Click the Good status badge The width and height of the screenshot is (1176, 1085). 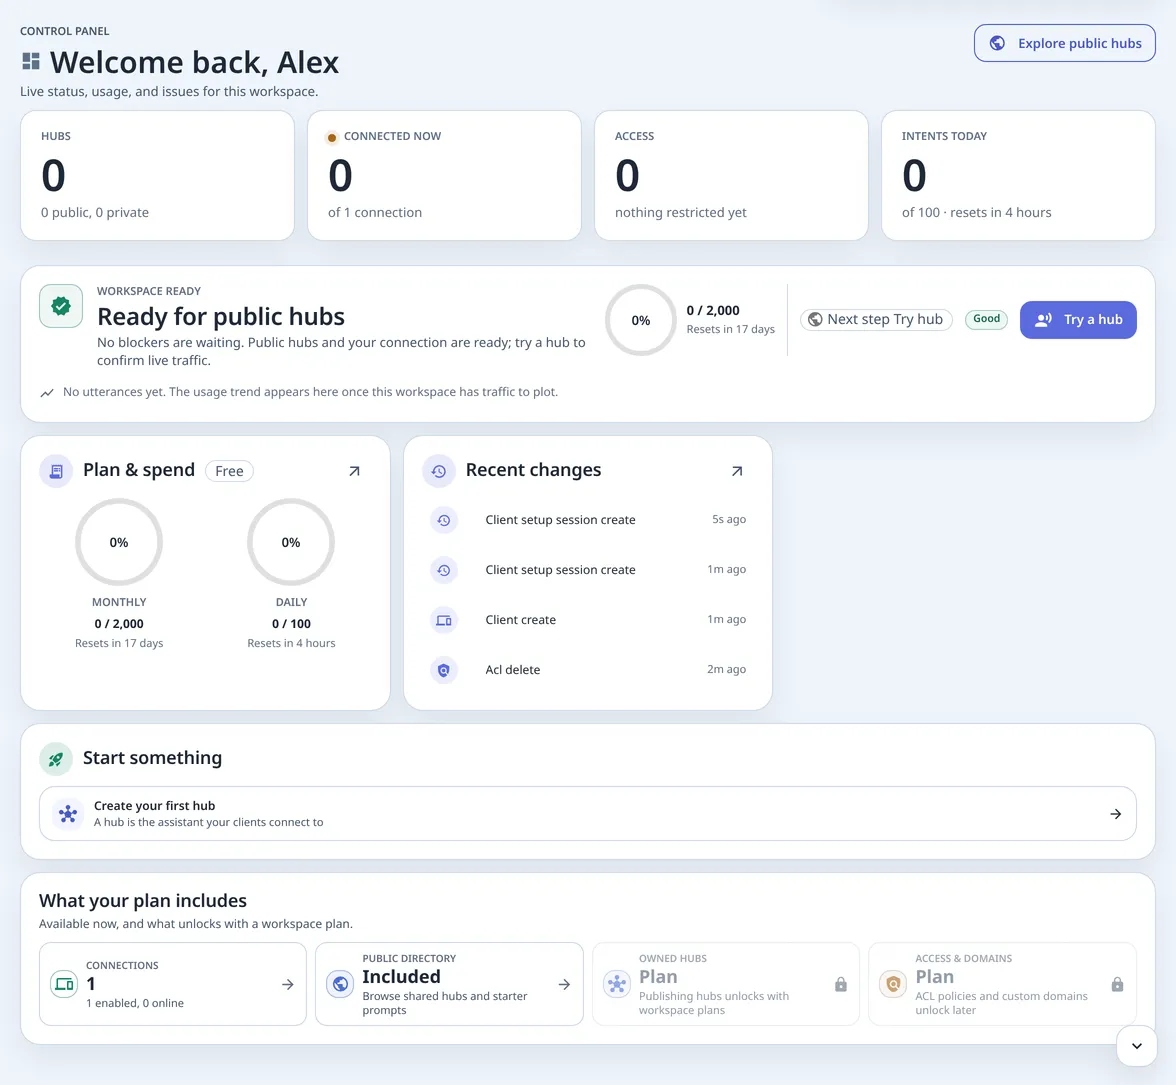(x=986, y=319)
